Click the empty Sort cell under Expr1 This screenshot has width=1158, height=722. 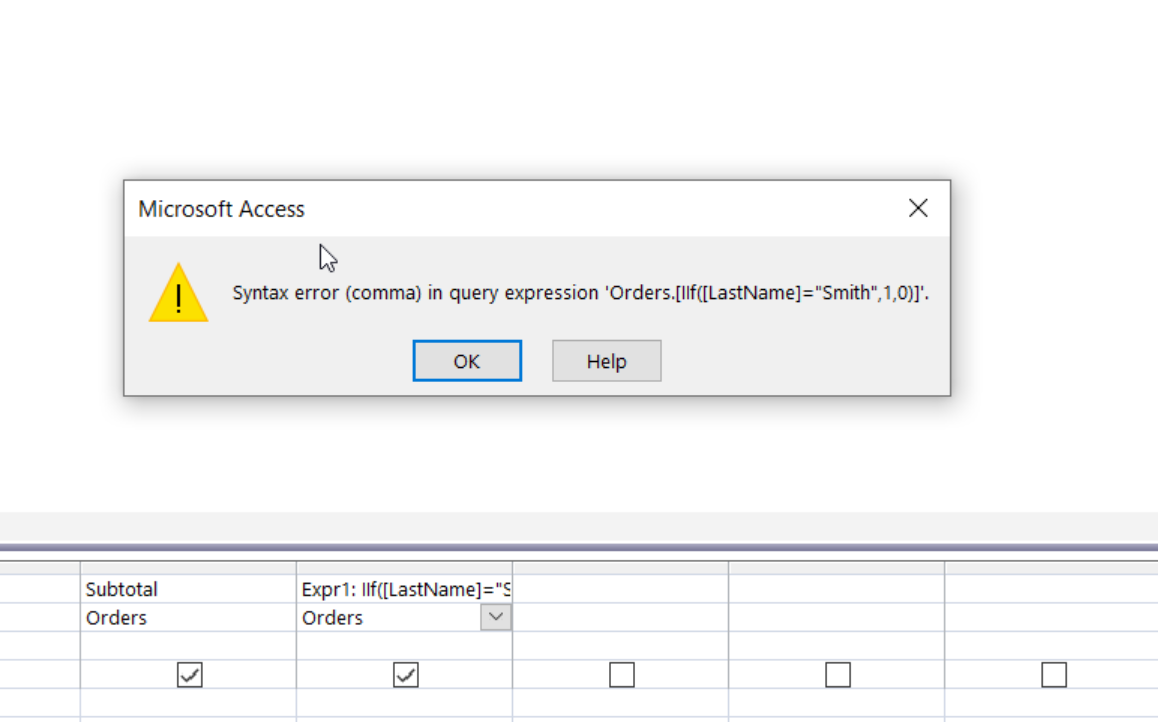point(405,645)
